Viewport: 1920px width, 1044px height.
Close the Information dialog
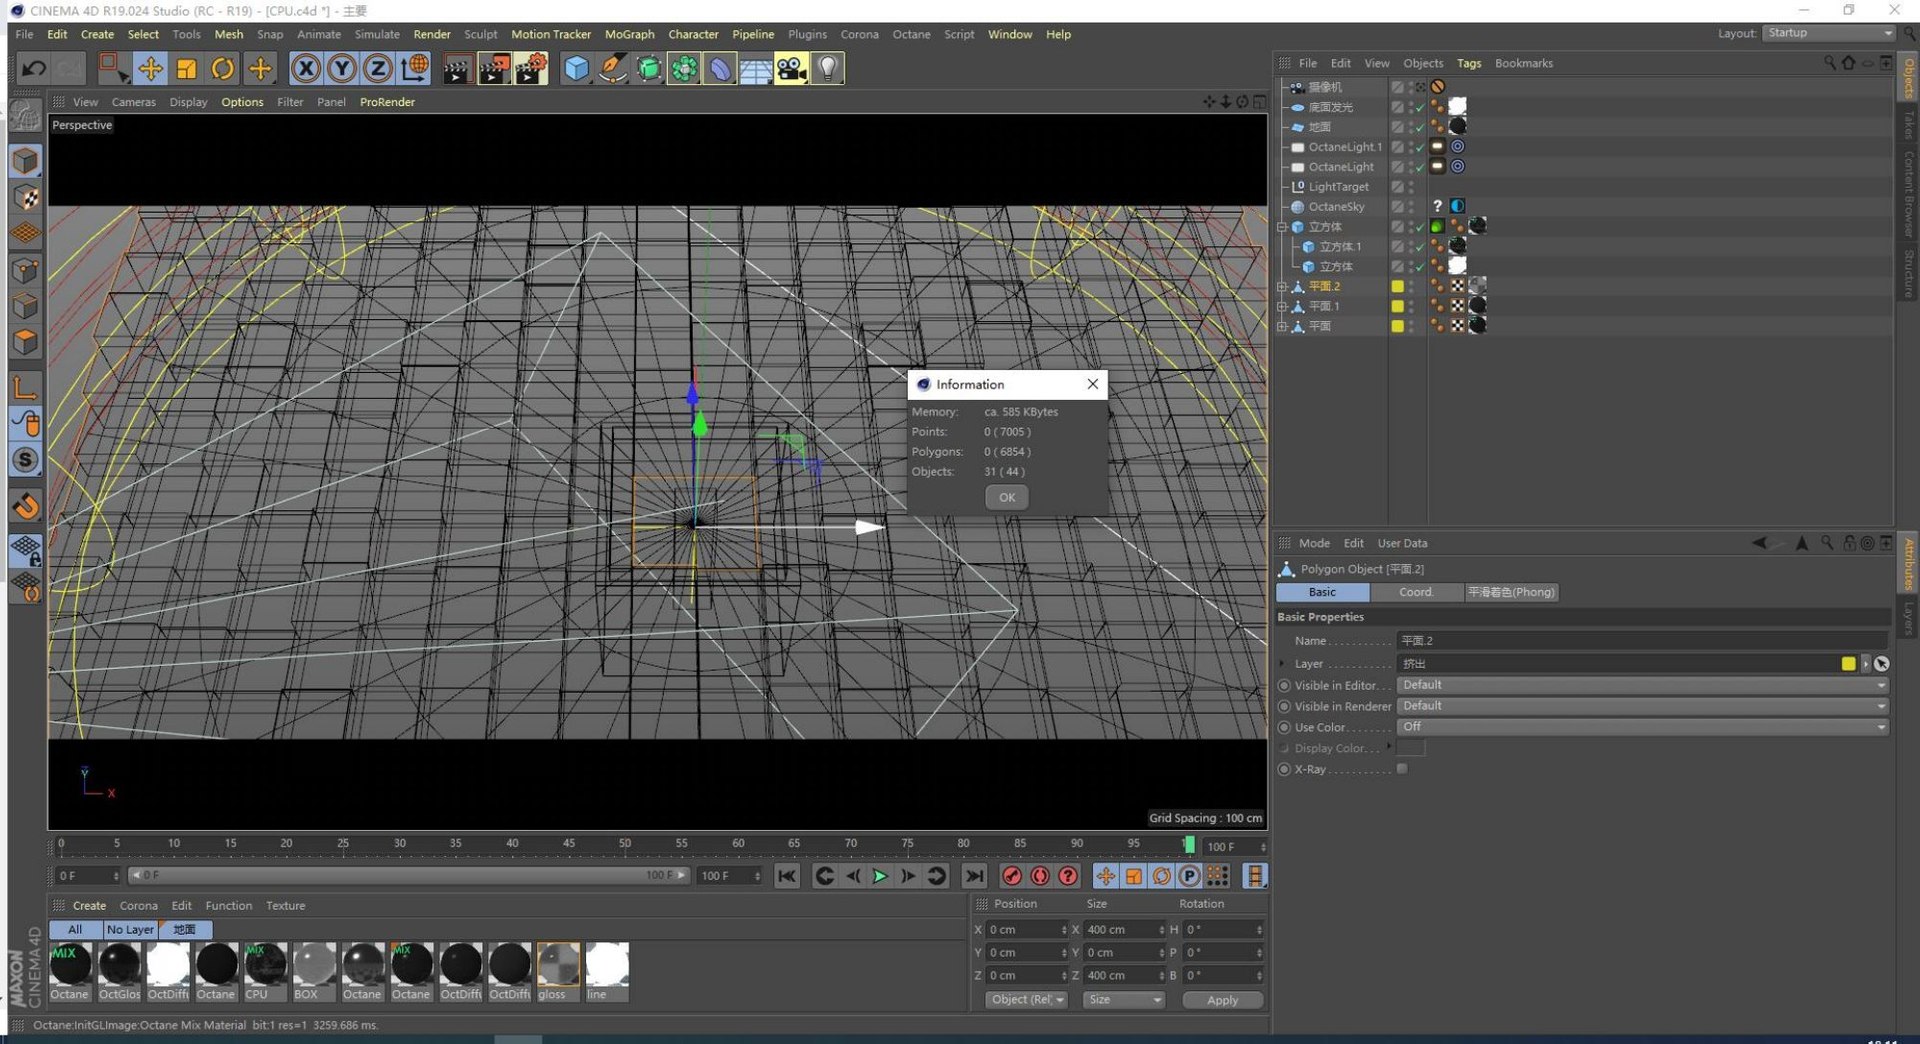[x=1093, y=384]
